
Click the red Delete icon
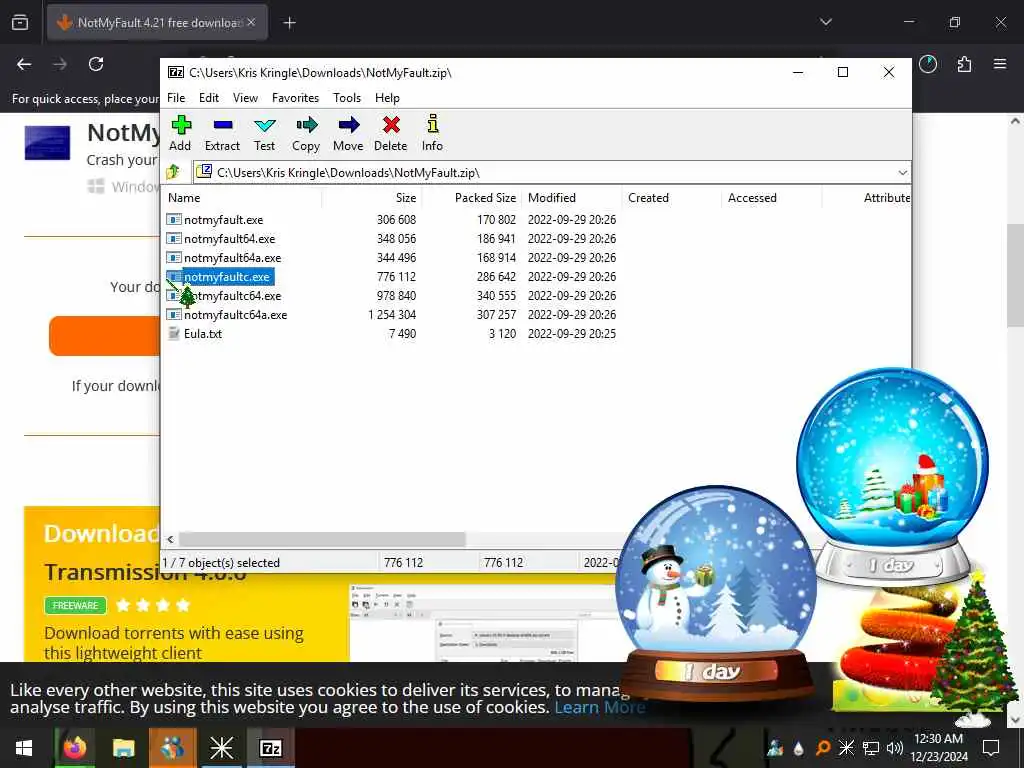[x=391, y=125]
